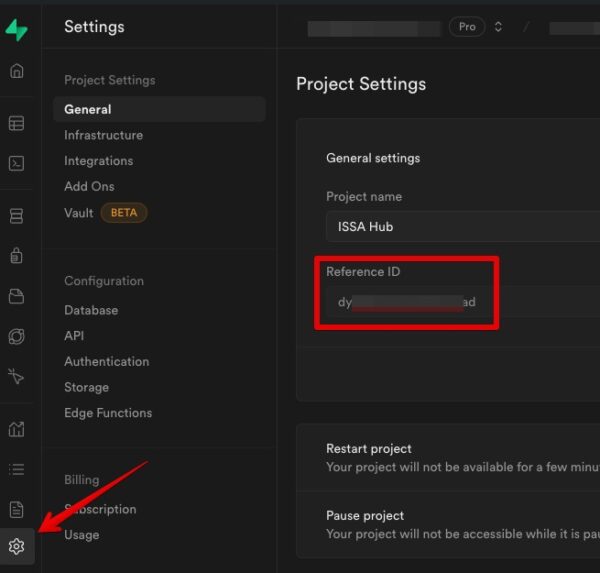
Task: Select Infrastructure in Project Settings menu
Action: [x=103, y=135]
